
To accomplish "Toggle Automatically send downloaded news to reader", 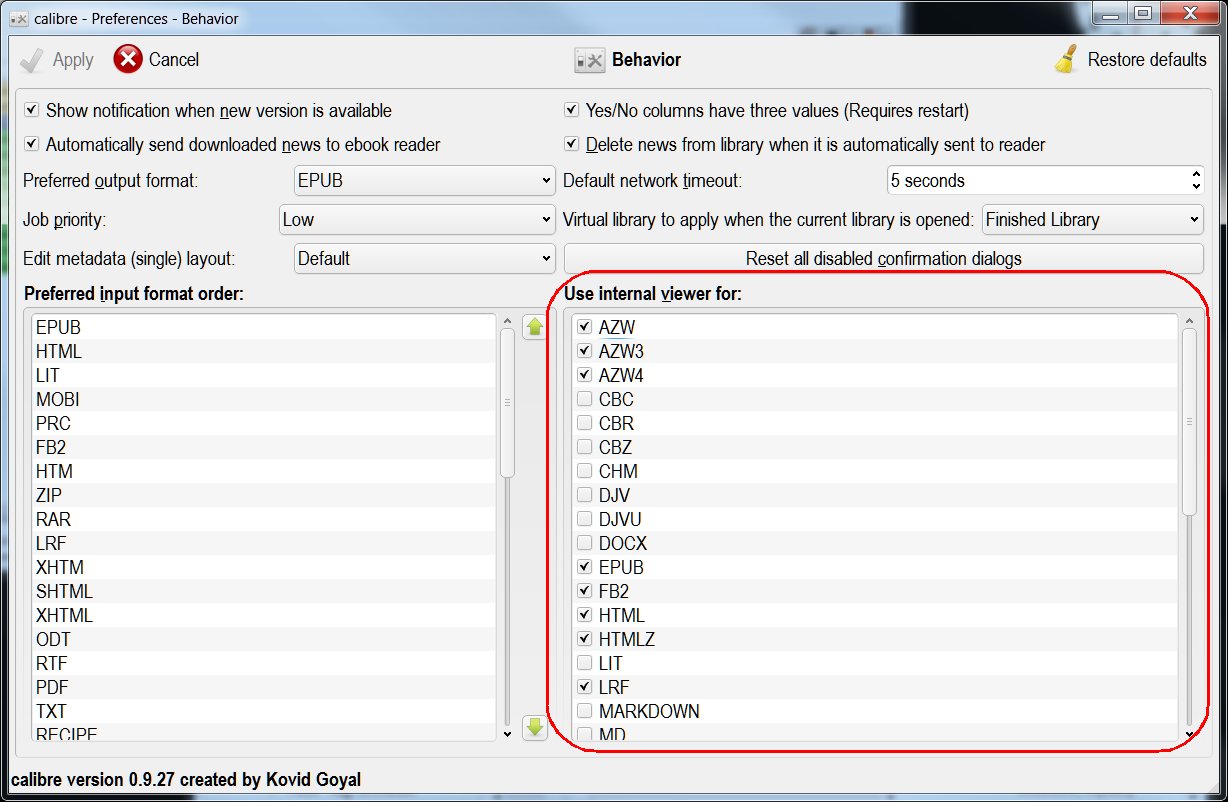I will pyautogui.click(x=32, y=144).
